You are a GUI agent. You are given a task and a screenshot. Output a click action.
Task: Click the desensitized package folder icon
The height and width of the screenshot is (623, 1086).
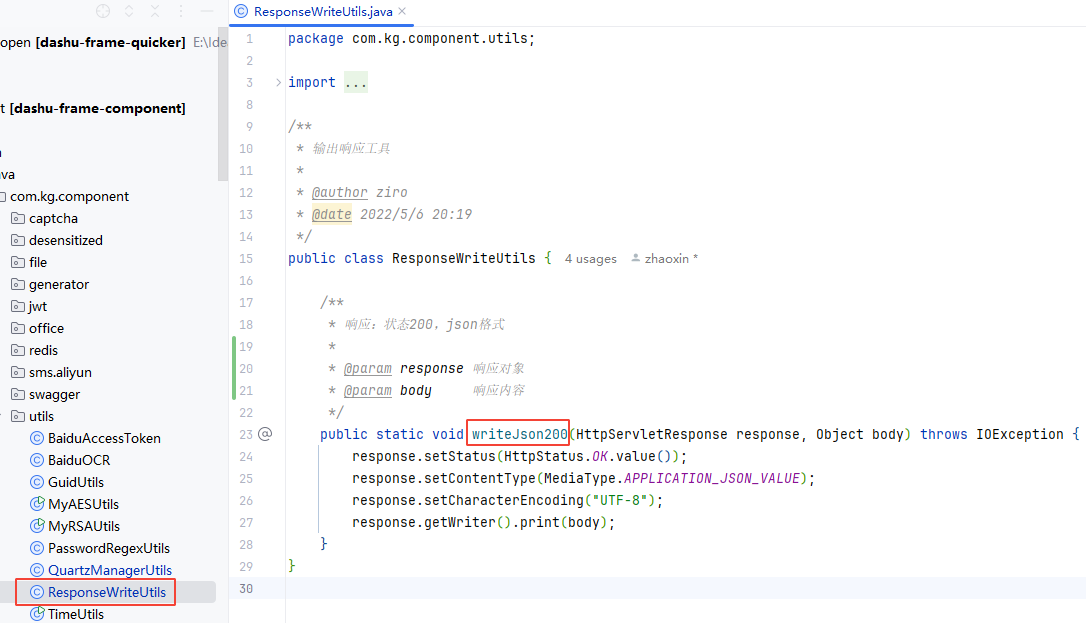coord(18,240)
